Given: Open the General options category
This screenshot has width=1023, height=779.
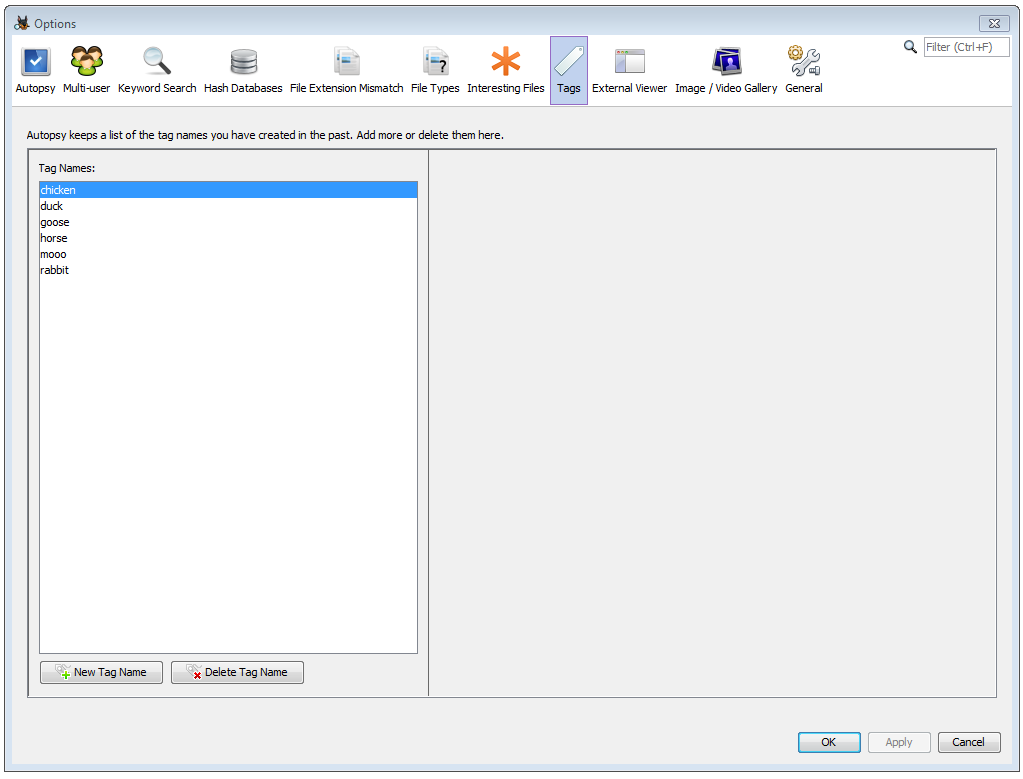Looking at the screenshot, I should tap(803, 71).
